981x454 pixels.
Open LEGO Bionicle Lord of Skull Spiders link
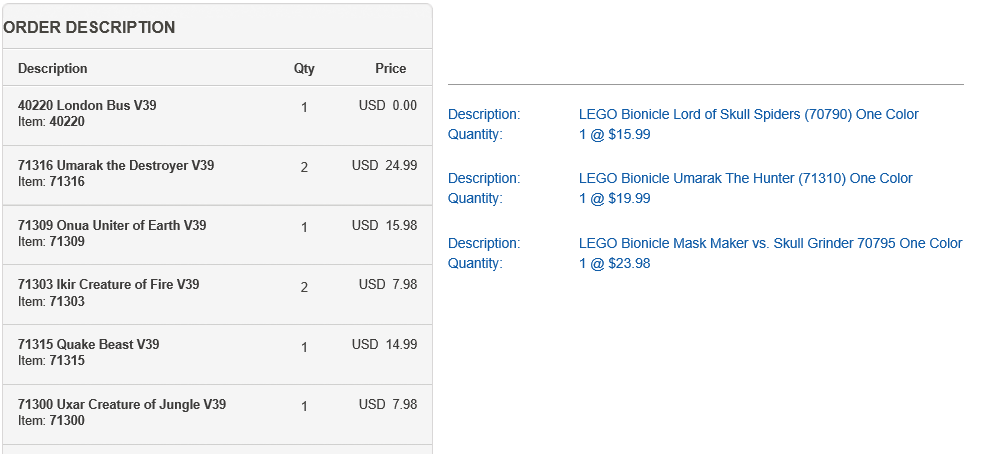(x=748, y=114)
